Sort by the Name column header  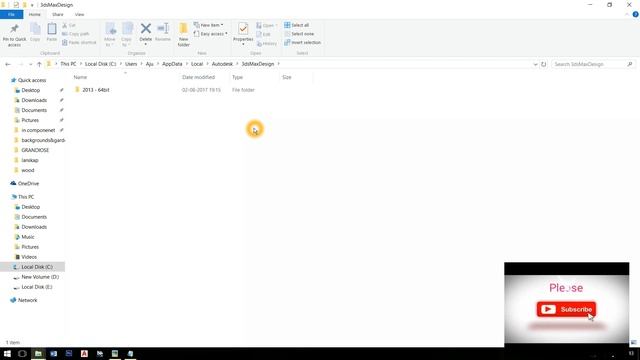click(x=80, y=77)
